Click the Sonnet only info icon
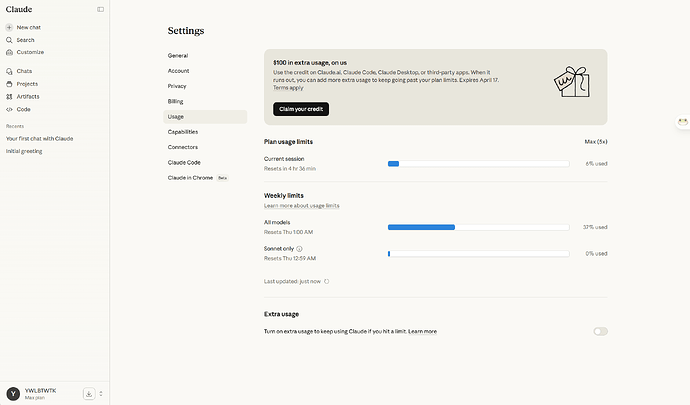The height and width of the screenshot is (405, 690). (299, 249)
